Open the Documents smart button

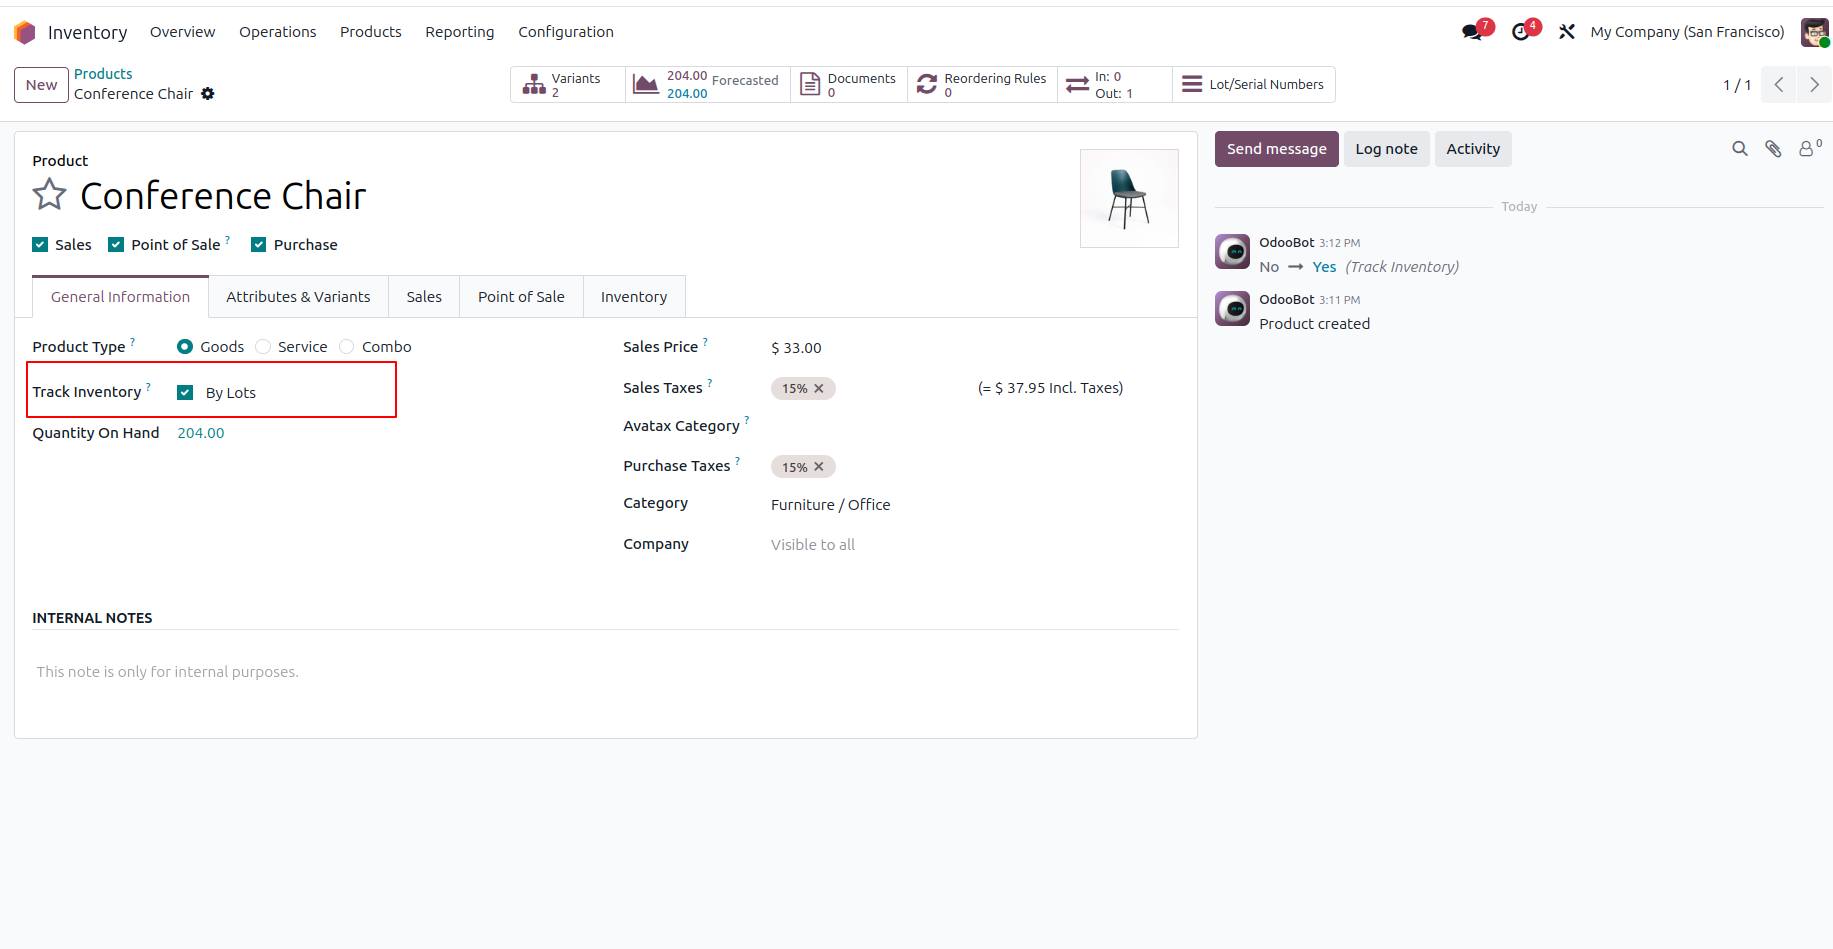(x=849, y=85)
